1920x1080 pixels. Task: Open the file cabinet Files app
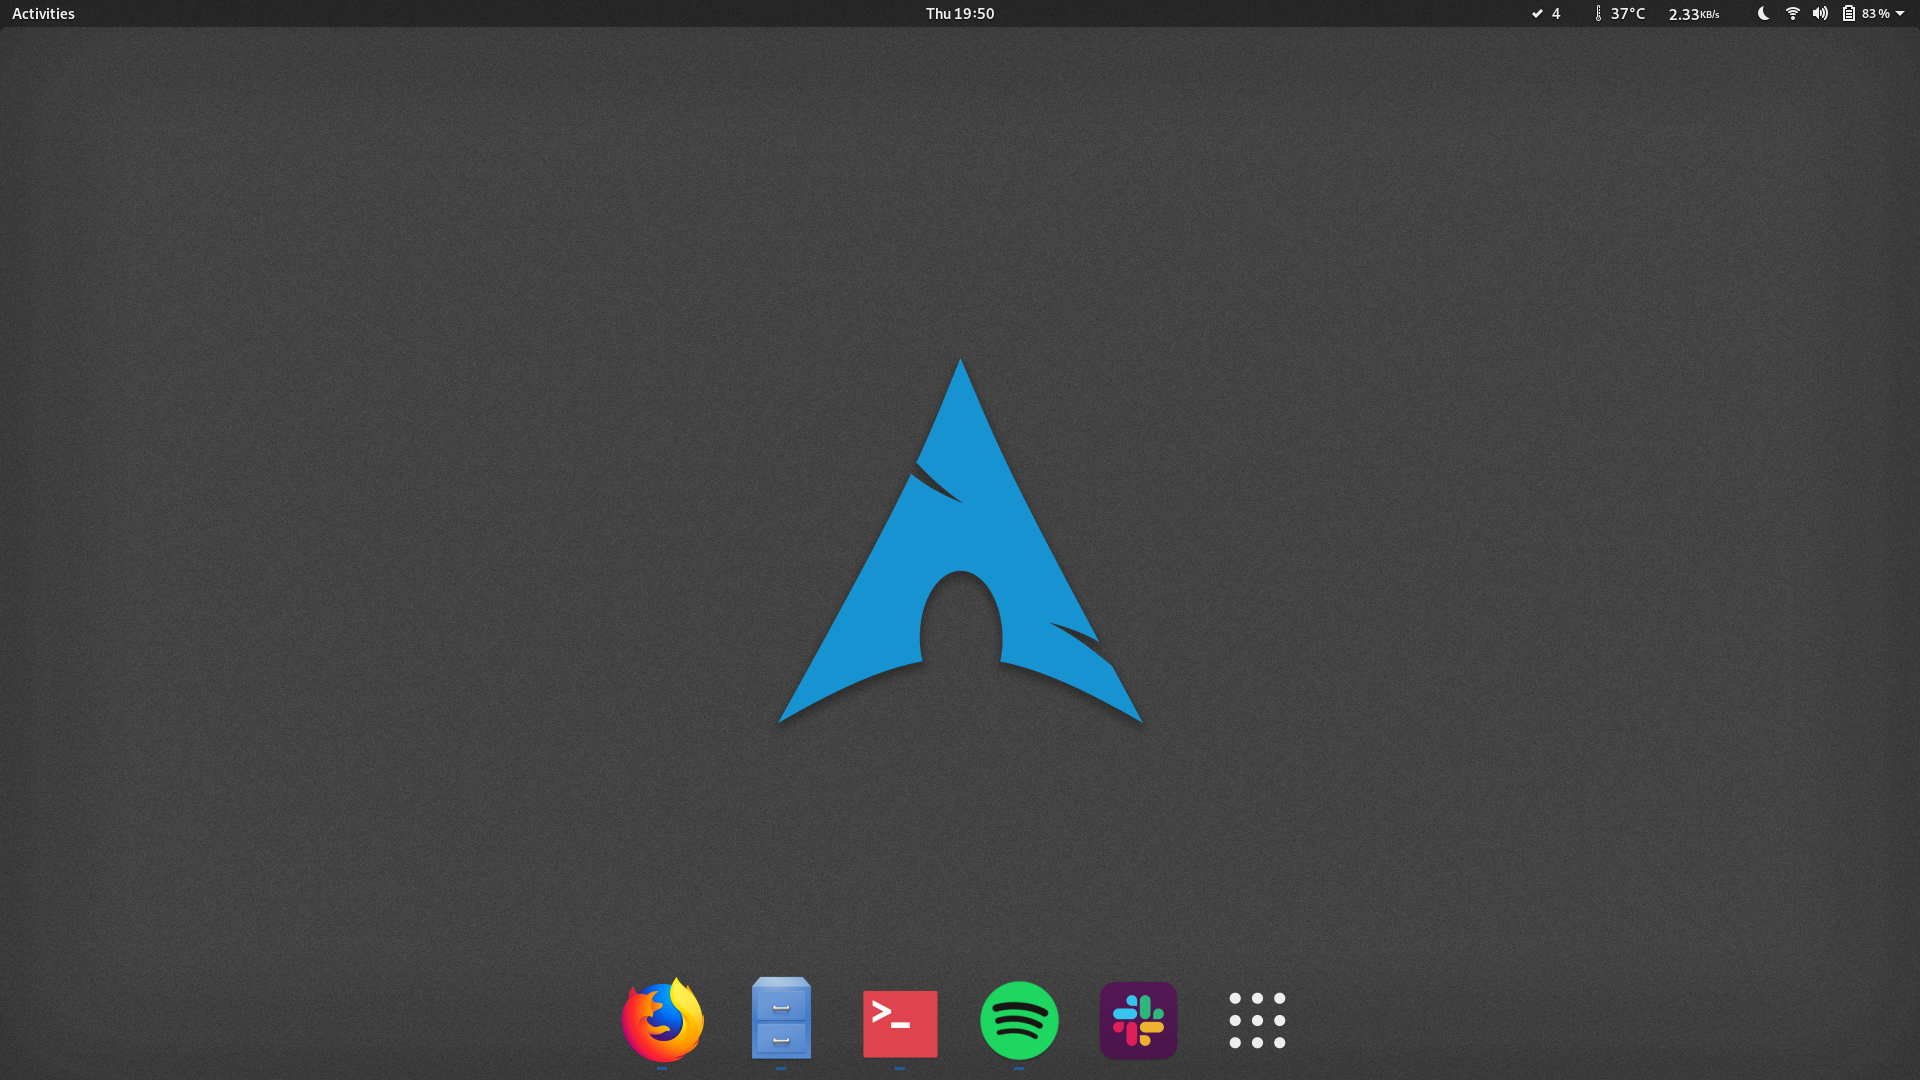[781, 1020]
